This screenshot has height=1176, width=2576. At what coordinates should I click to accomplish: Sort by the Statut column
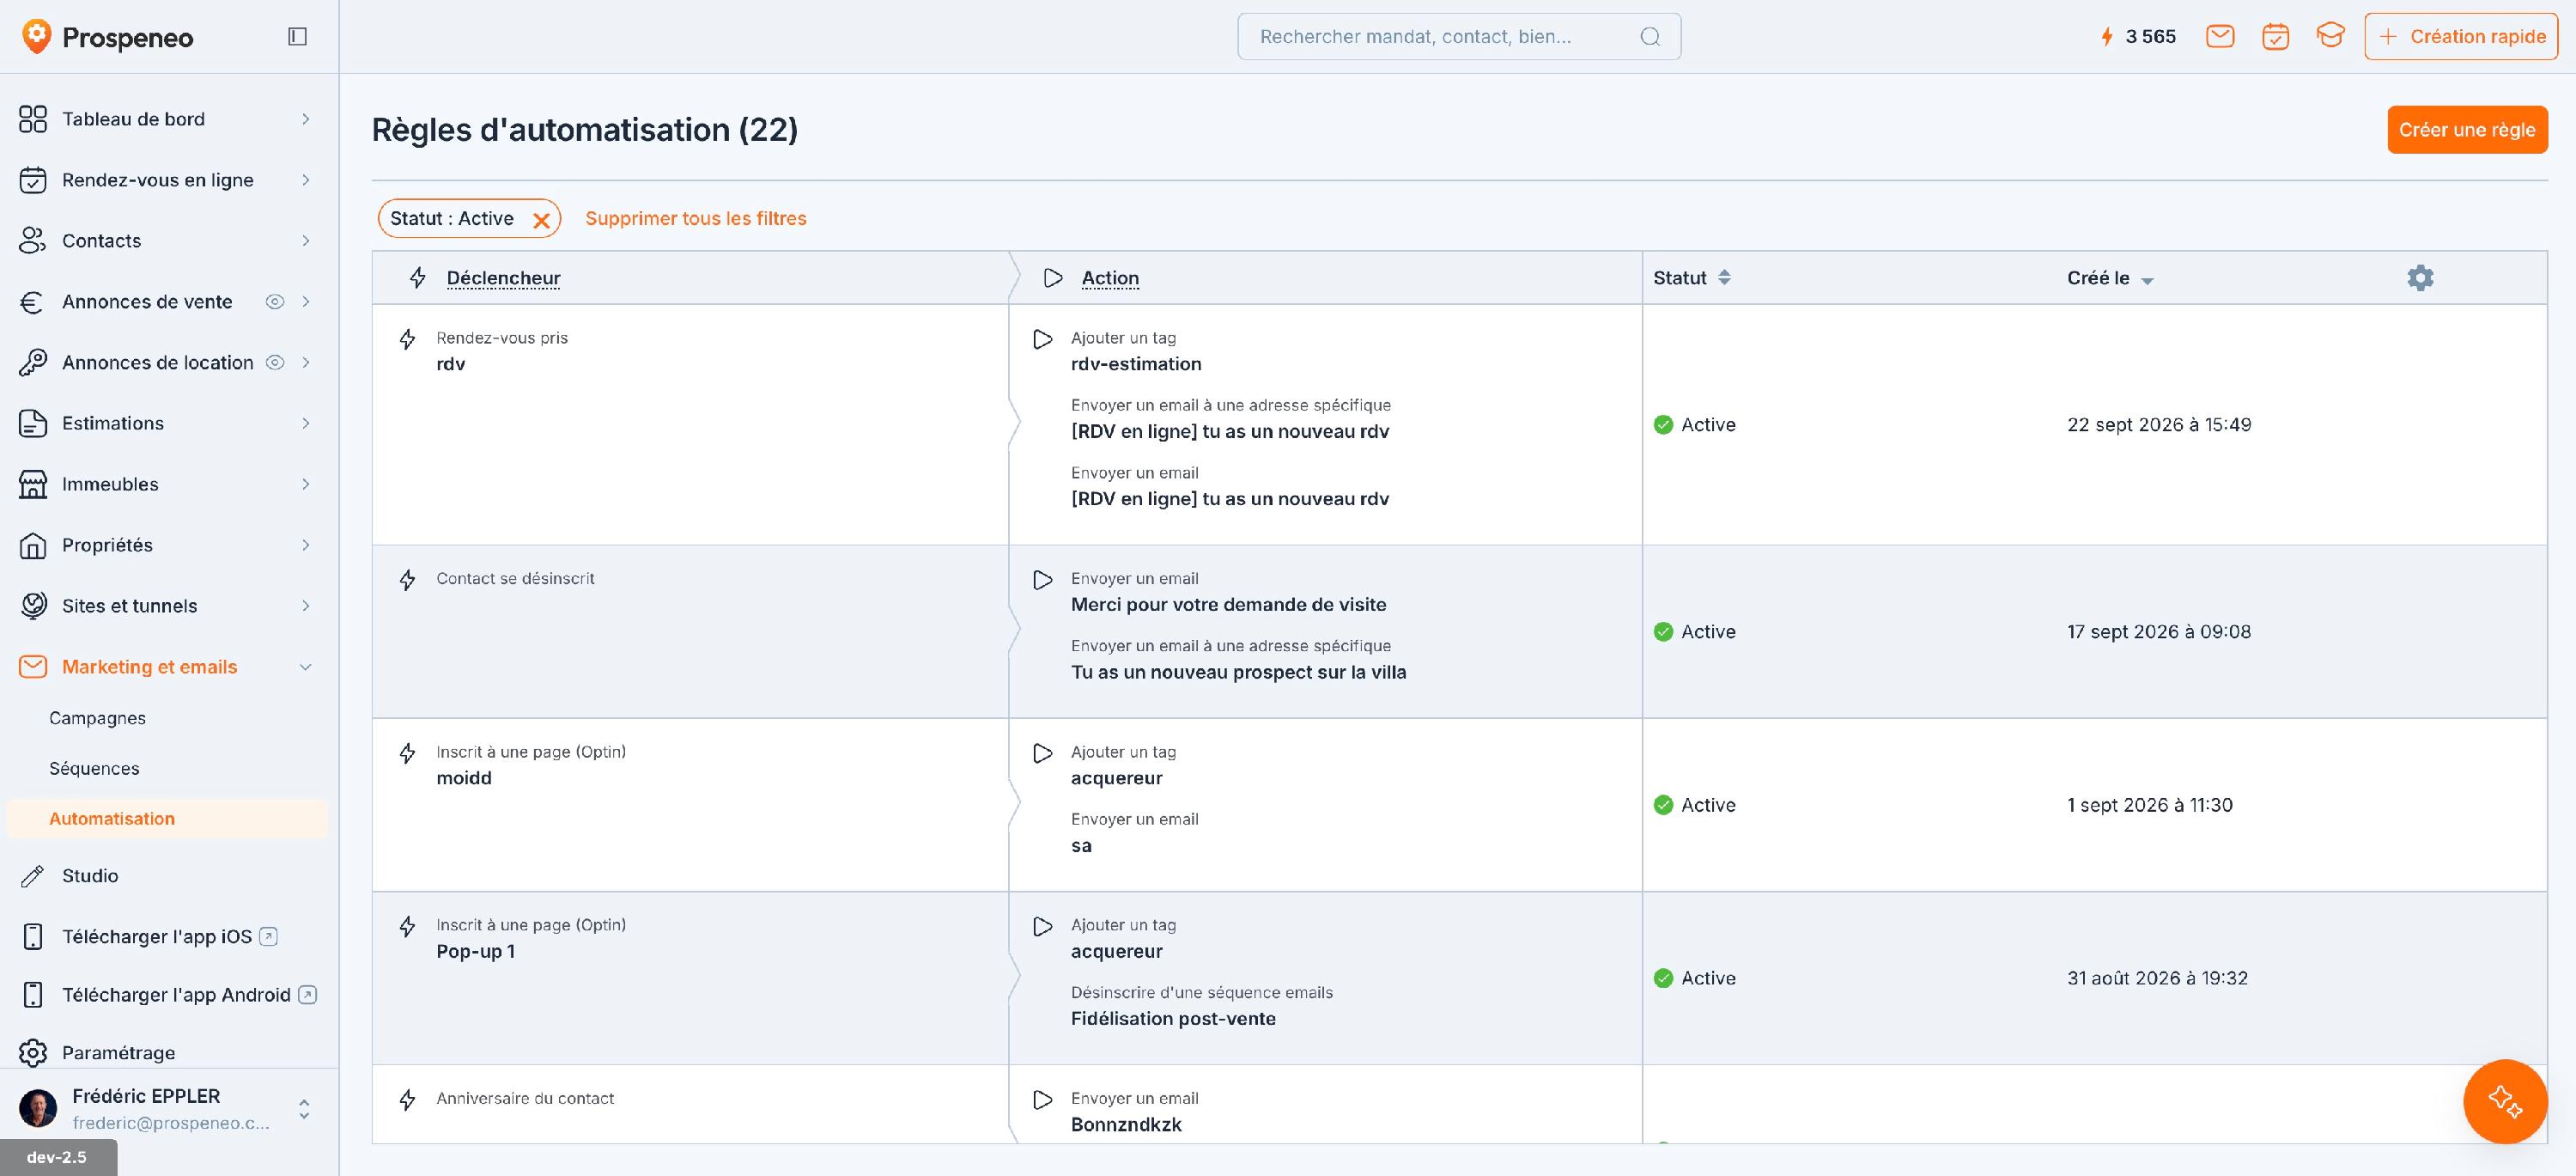point(1691,278)
